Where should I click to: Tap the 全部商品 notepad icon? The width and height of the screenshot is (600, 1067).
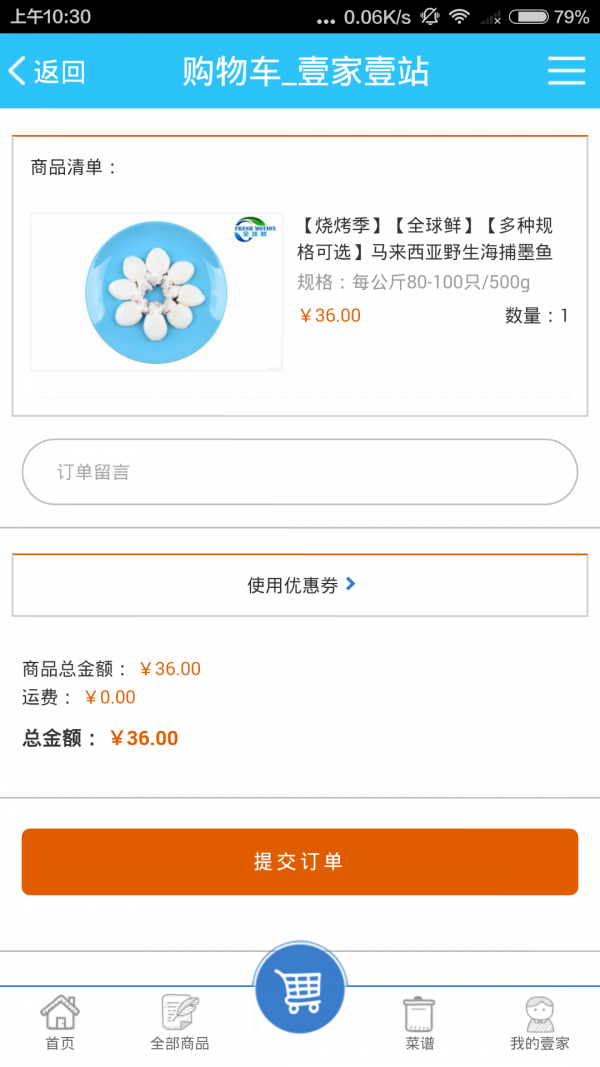[x=180, y=1012]
